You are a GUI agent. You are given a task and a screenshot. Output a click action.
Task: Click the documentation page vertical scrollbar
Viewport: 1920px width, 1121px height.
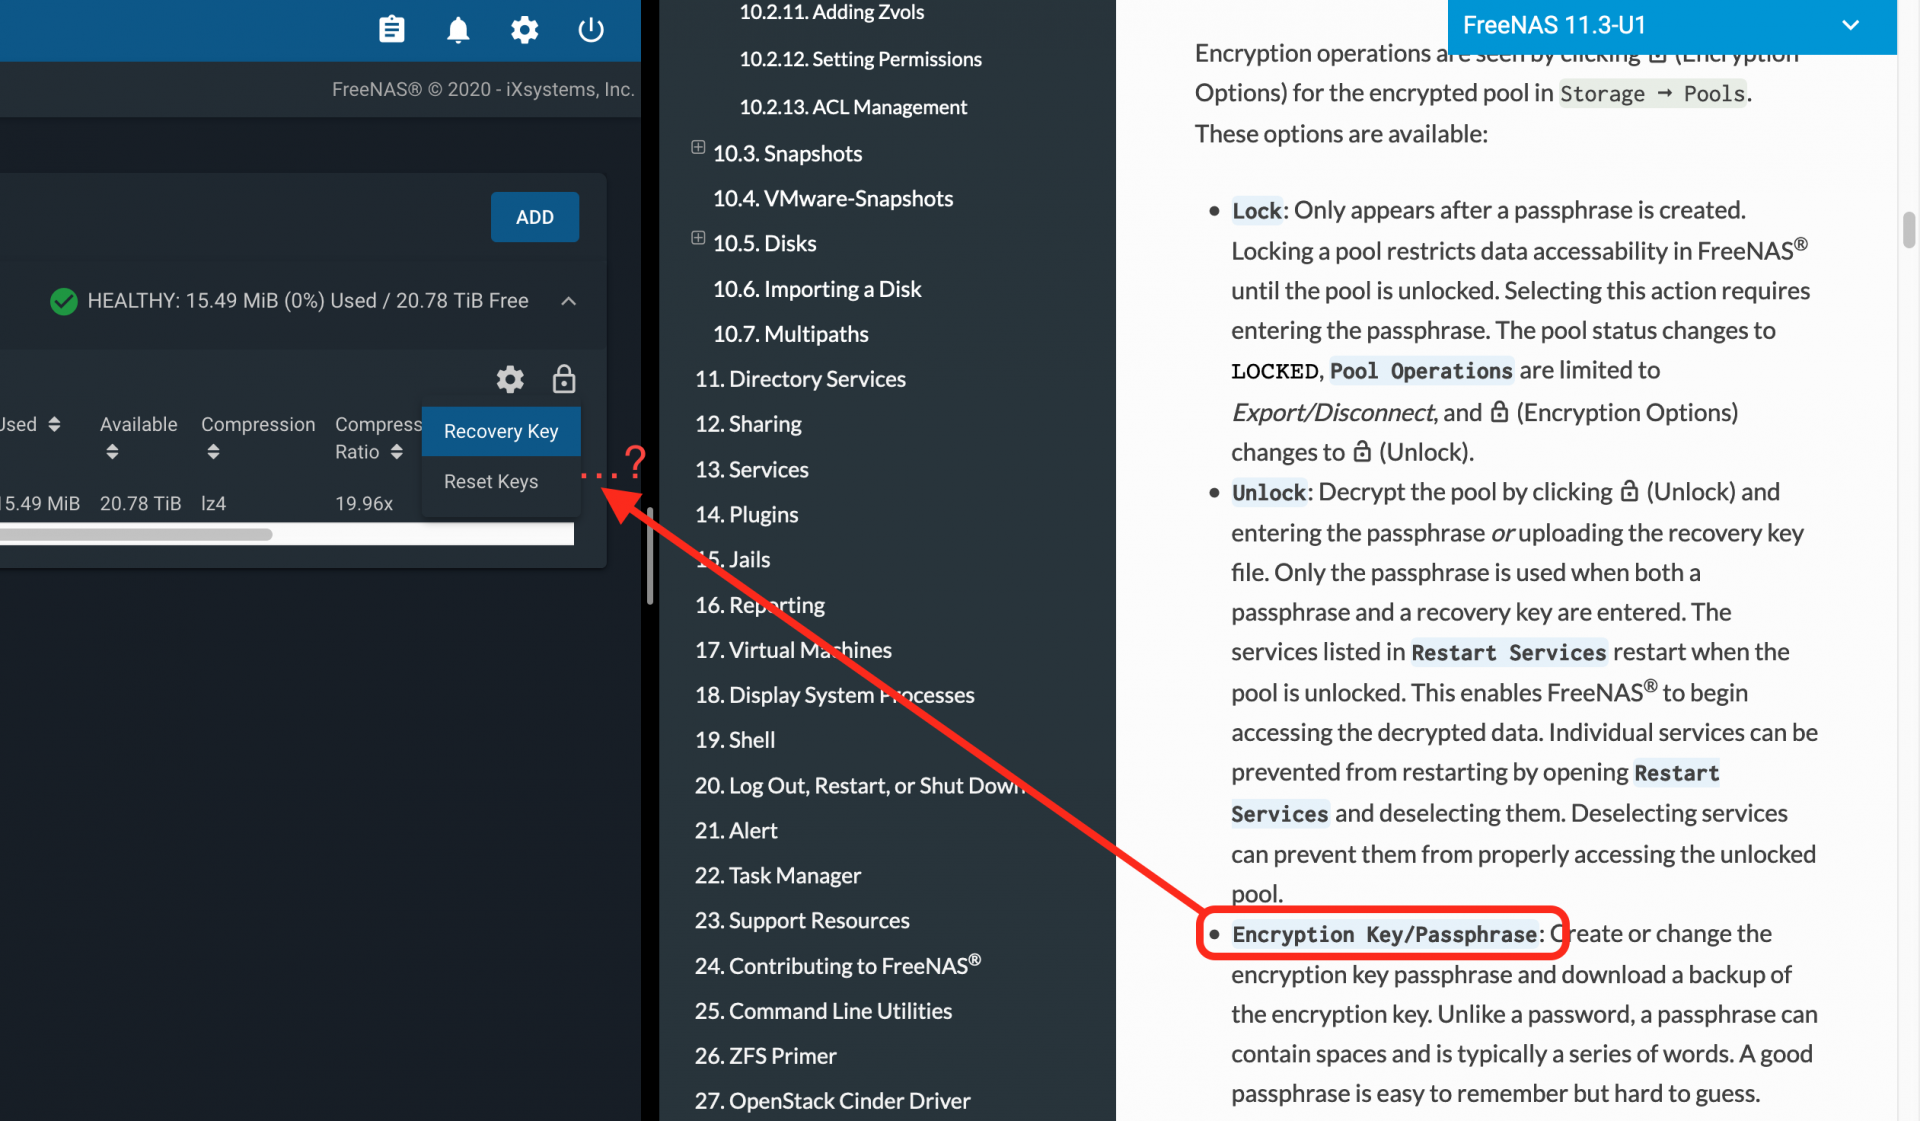point(1909,229)
